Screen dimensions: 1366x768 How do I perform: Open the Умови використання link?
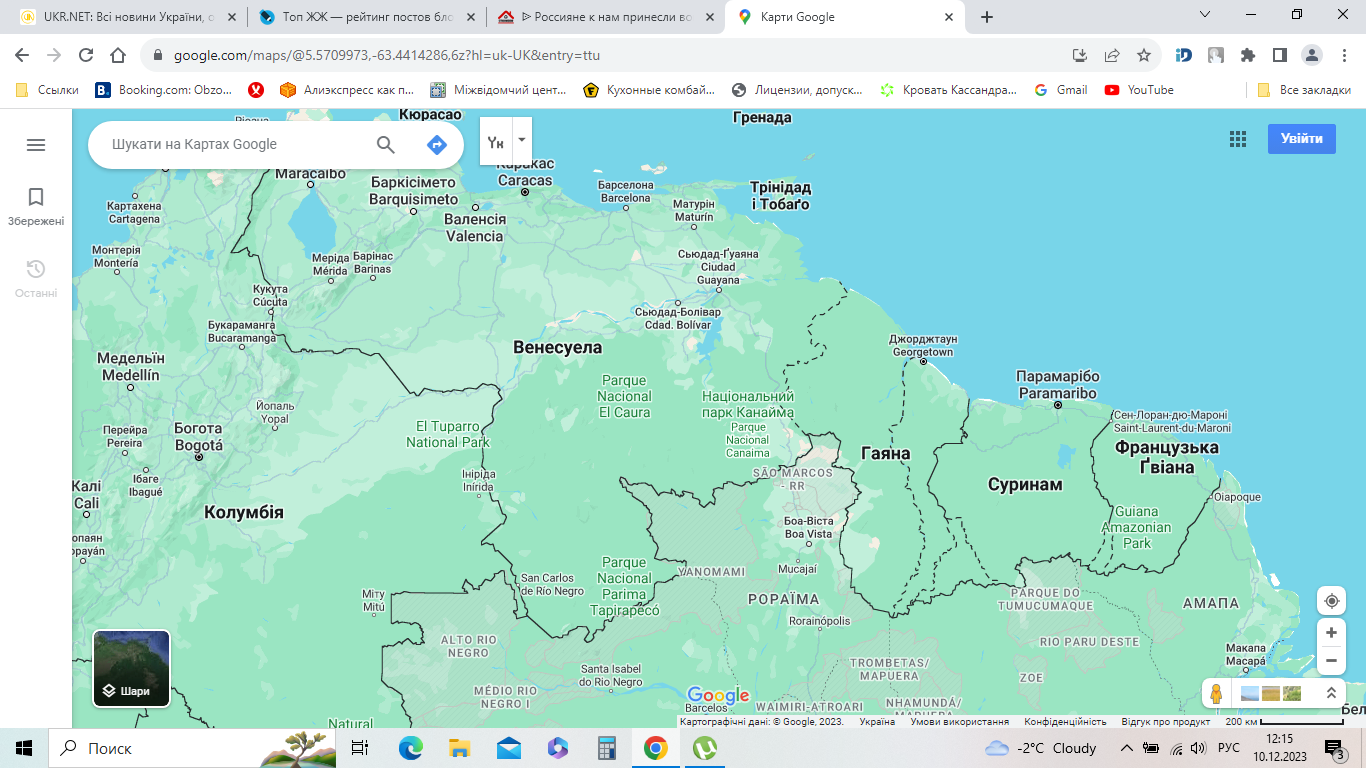coord(959,722)
